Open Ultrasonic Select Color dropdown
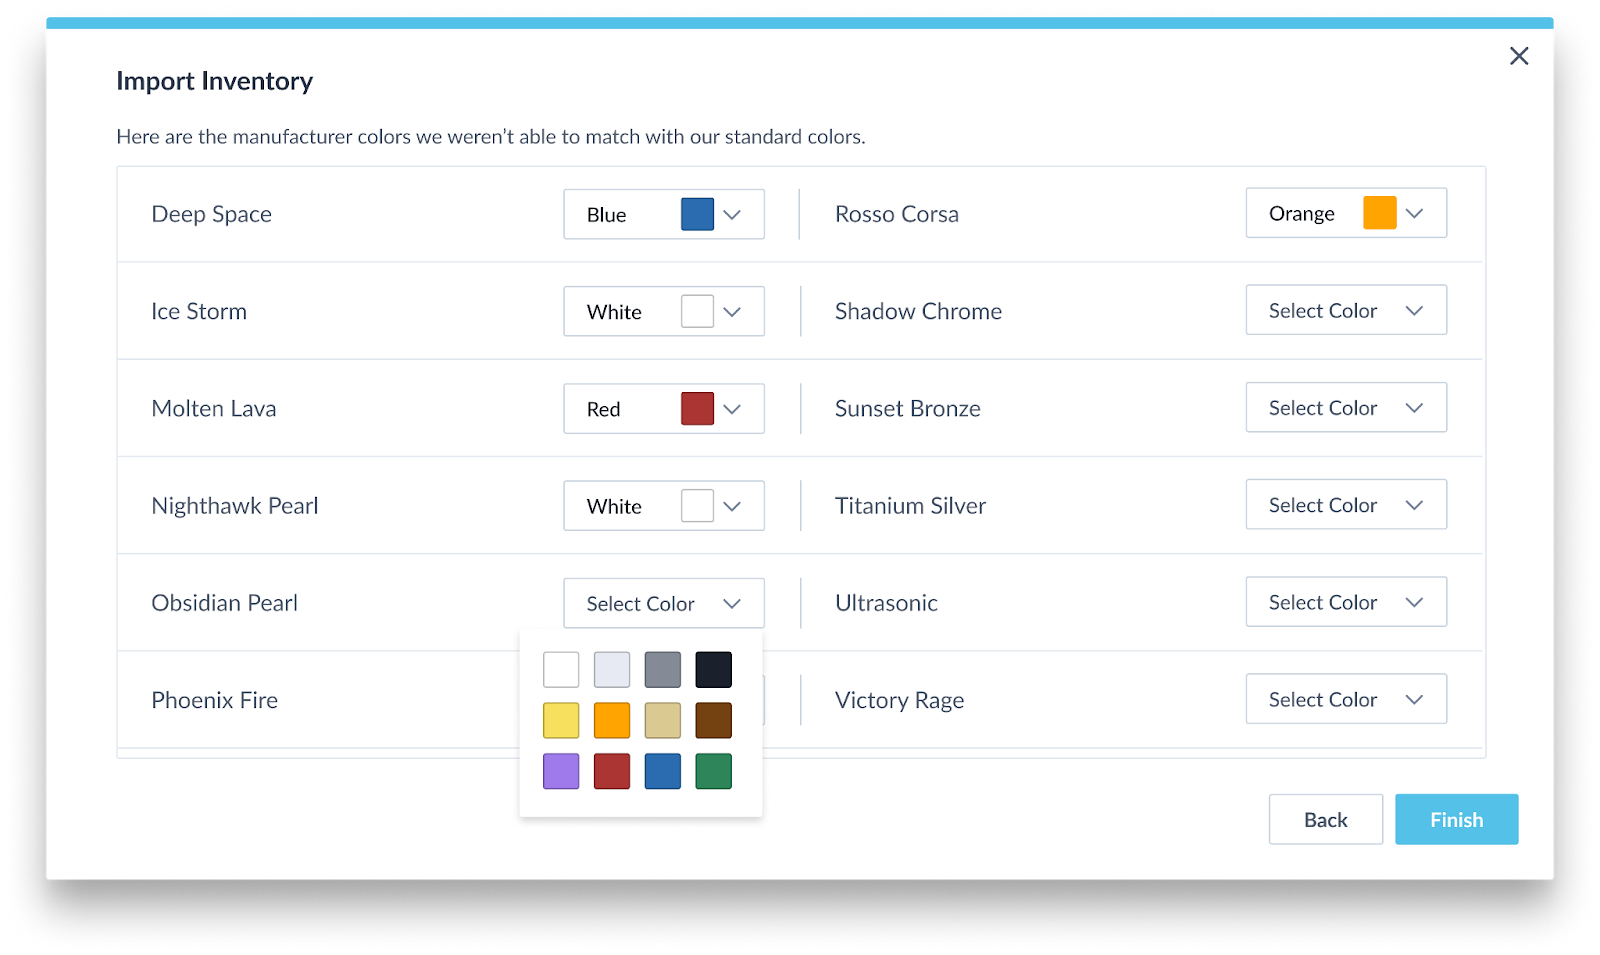This screenshot has width=1600, height=955. click(x=1346, y=601)
